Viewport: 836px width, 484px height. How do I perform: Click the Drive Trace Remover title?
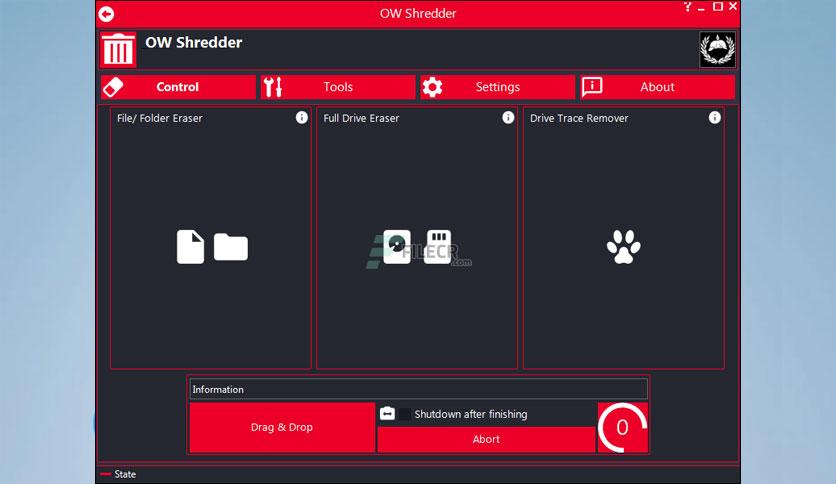pos(579,118)
